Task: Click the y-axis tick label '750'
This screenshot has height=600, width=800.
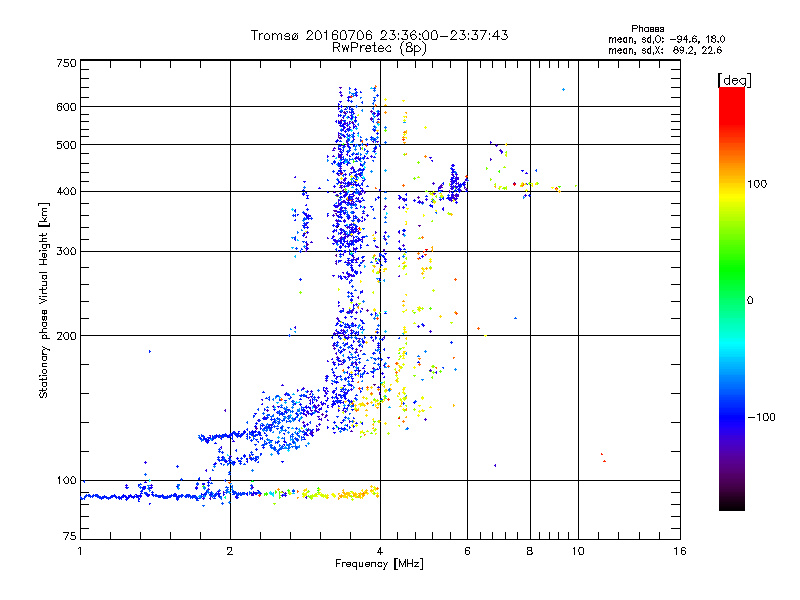Action: 66,63
